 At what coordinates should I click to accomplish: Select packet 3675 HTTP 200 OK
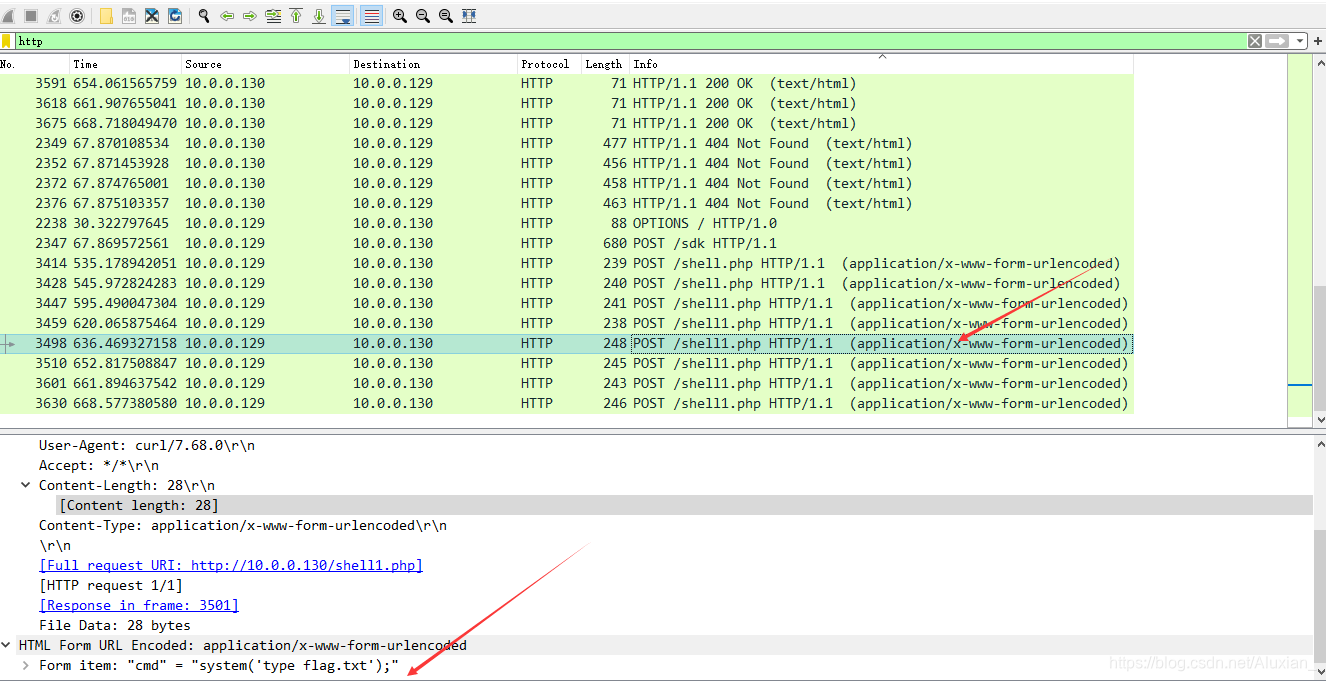pyautogui.click(x=566, y=123)
